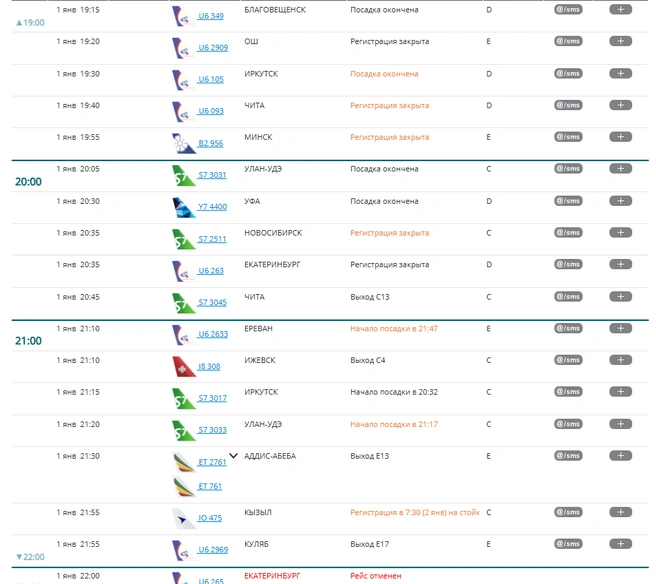Click the Belavia tail logo for B2 956
The height and width of the screenshot is (584, 656).
pyautogui.click(x=183, y=143)
